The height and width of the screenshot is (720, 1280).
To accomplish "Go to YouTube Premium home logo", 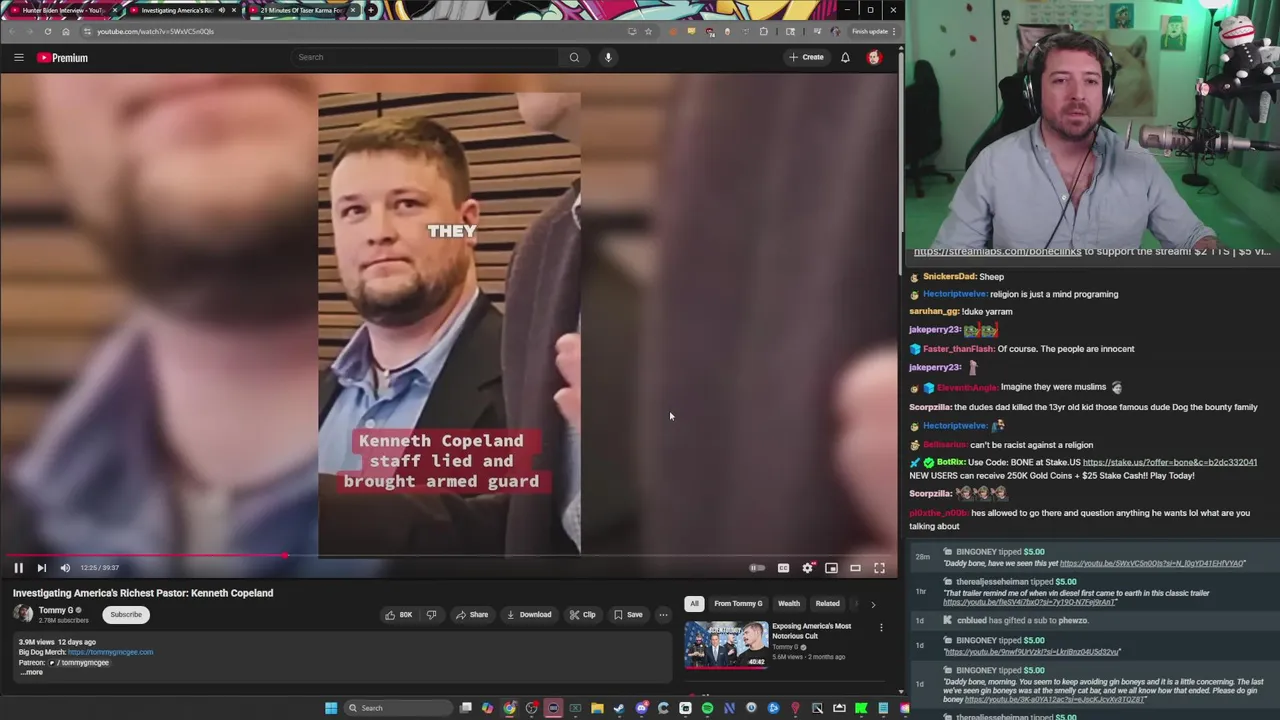I will (63, 58).
